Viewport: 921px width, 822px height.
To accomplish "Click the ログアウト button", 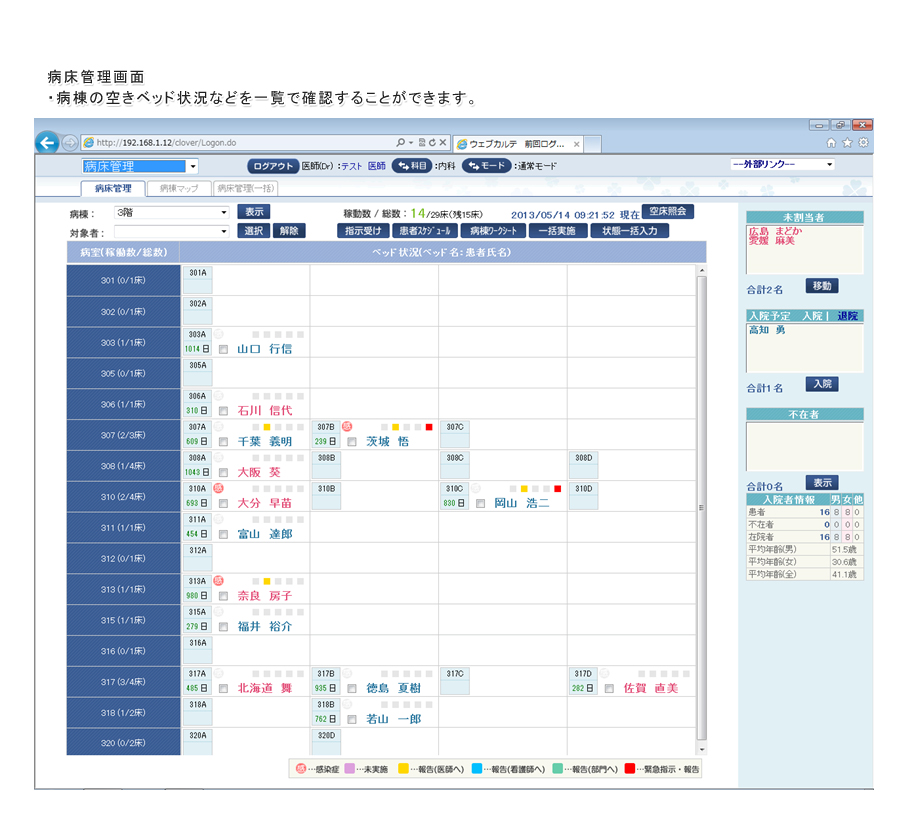I will click(x=273, y=166).
